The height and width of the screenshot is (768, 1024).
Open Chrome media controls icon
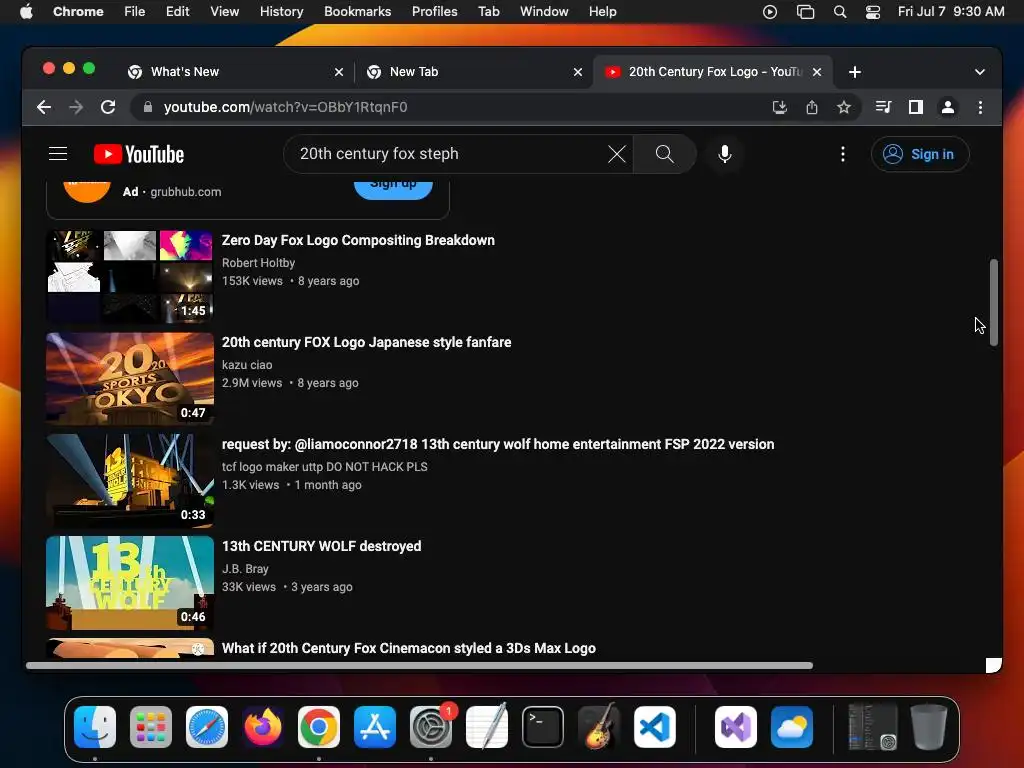pyautogui.click(x=883, y=107)
